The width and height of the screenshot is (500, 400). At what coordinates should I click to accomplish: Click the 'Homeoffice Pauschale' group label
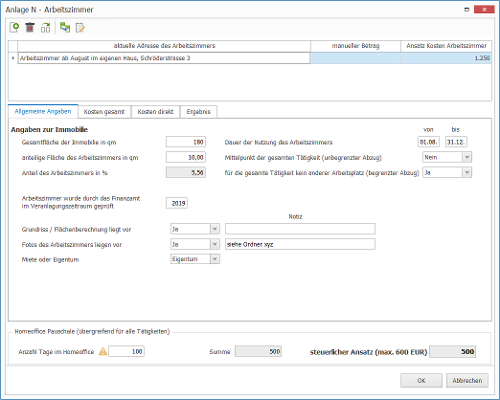92,331
